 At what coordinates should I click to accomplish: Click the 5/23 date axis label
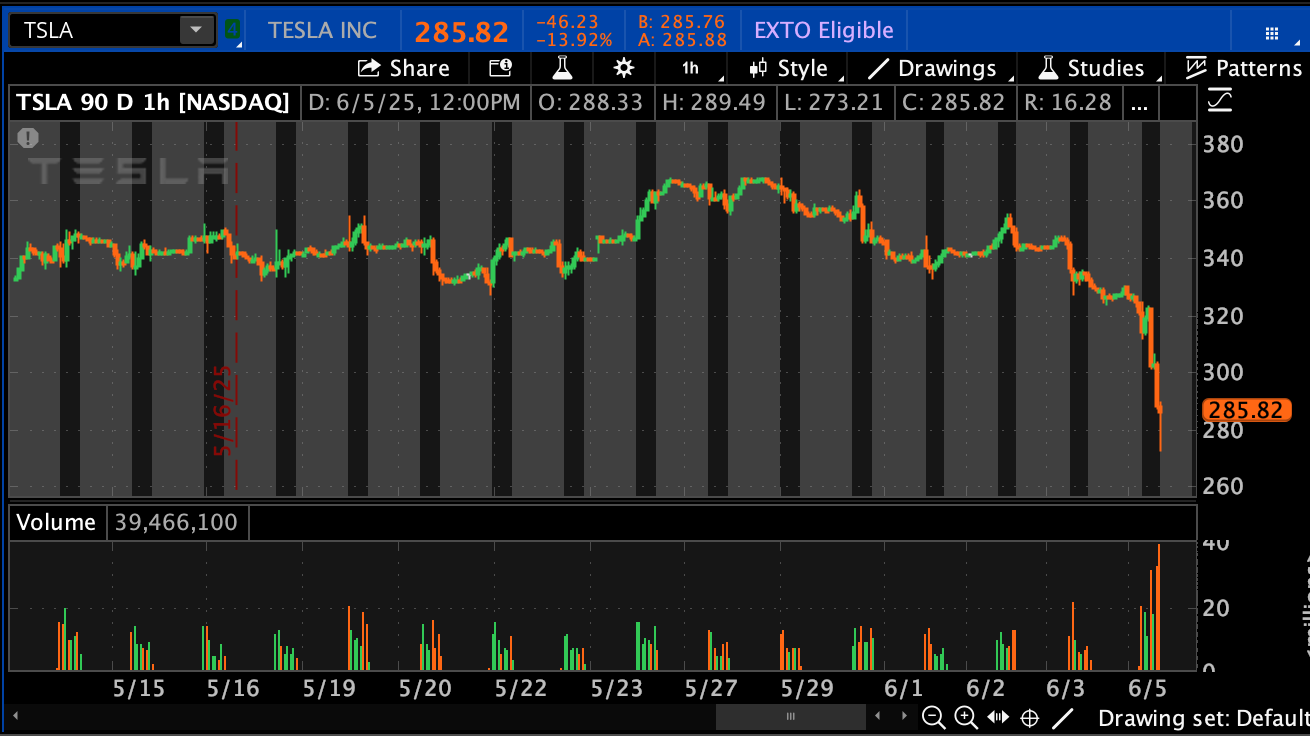pos(616,689)
